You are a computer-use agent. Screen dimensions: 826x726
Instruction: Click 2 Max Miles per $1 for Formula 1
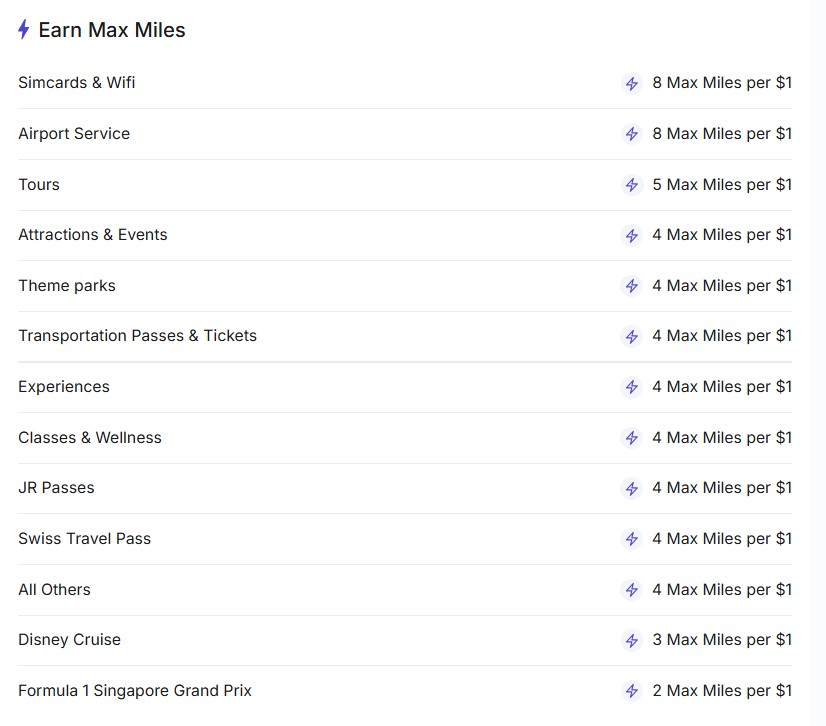pyautogui.click(x=721, y=691)
